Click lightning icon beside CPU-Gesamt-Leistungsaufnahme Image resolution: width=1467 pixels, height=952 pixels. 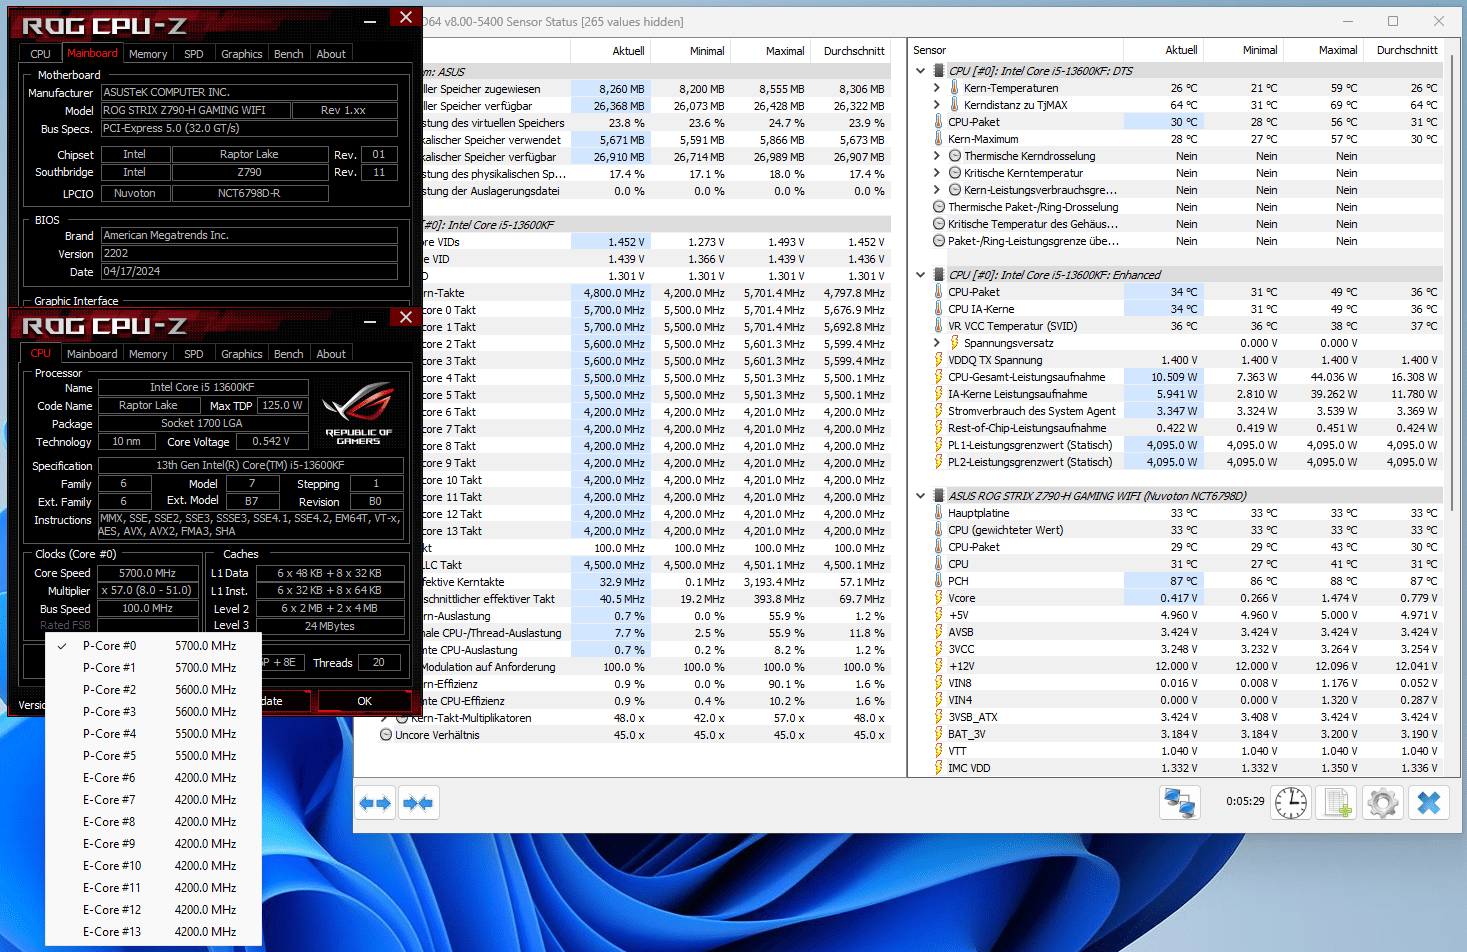pos(939,377)
